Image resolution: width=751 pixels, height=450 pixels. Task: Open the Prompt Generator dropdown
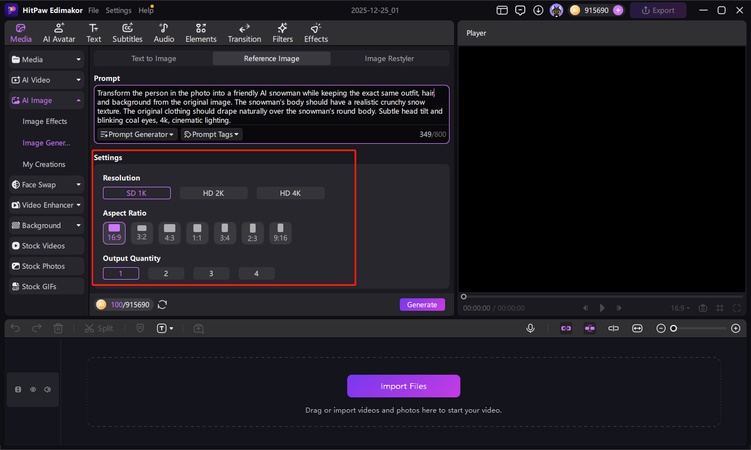tap(137, 134)
